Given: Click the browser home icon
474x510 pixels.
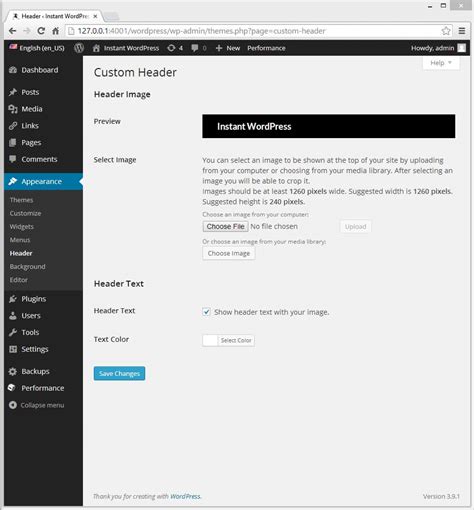Looking at the screenshot, I should [x=56, y=31].
